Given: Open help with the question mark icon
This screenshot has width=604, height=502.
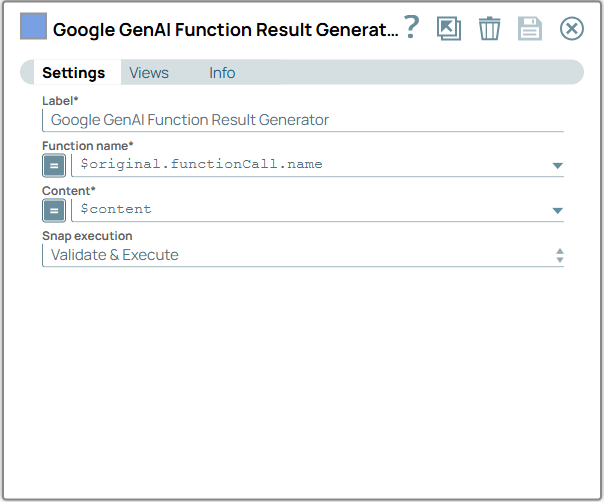Looking at the screenshot, I should click(x=411, y=27).
